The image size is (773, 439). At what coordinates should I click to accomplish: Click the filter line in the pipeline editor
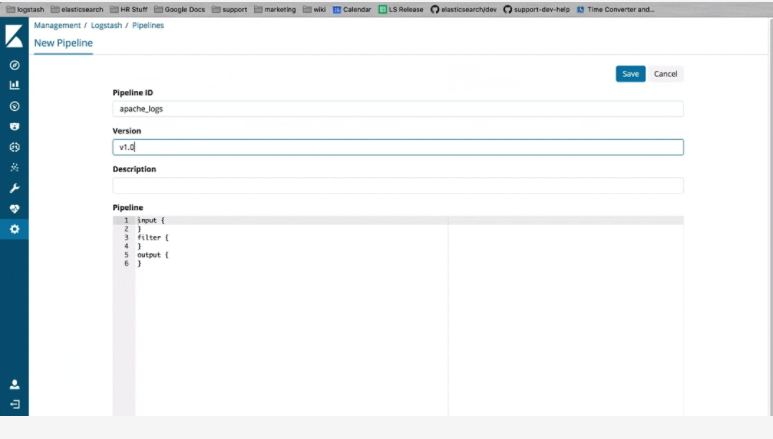[153, 237]
